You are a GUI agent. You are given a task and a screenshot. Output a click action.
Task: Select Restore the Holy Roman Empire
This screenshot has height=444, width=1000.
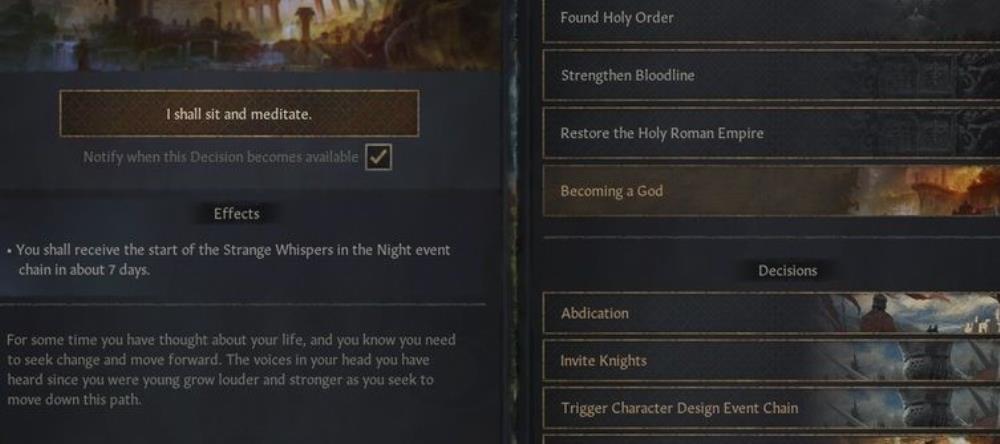[771, 133]
